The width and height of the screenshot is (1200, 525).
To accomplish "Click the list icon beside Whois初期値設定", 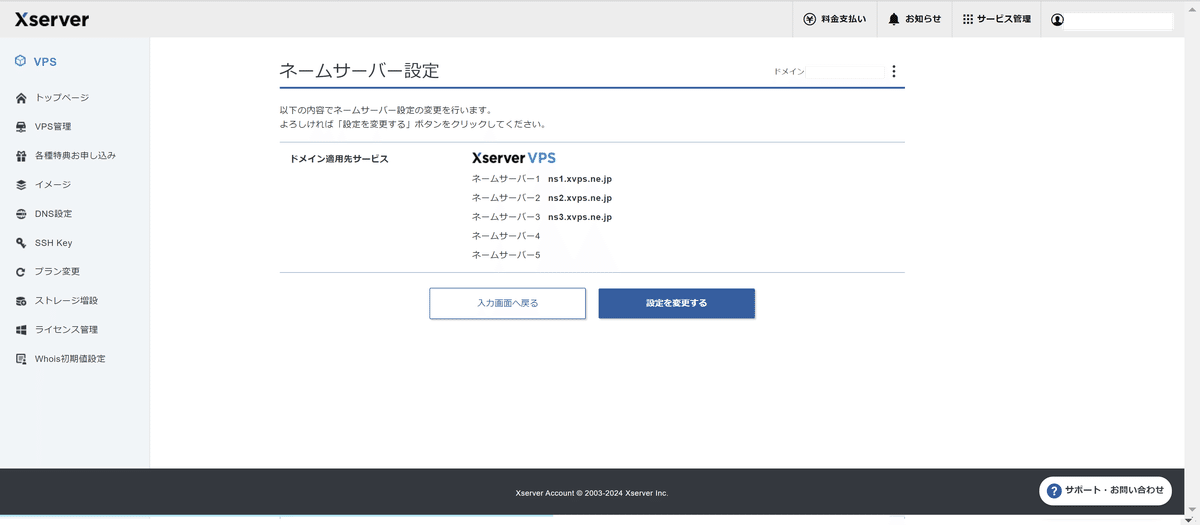I will click(21, 359).
